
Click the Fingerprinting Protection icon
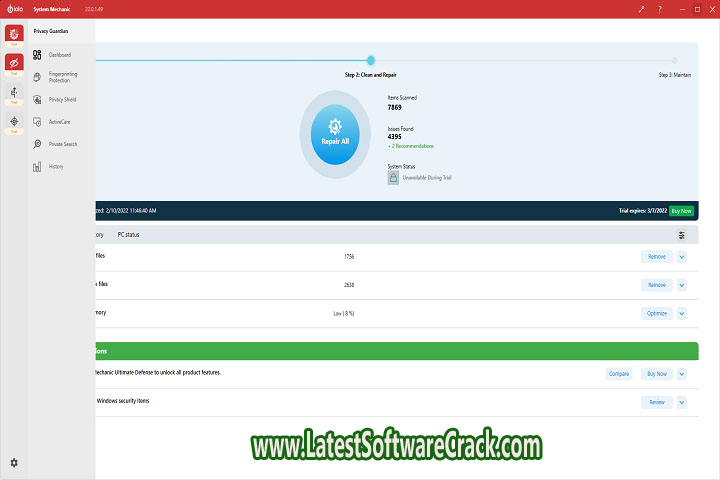point(37,77)
